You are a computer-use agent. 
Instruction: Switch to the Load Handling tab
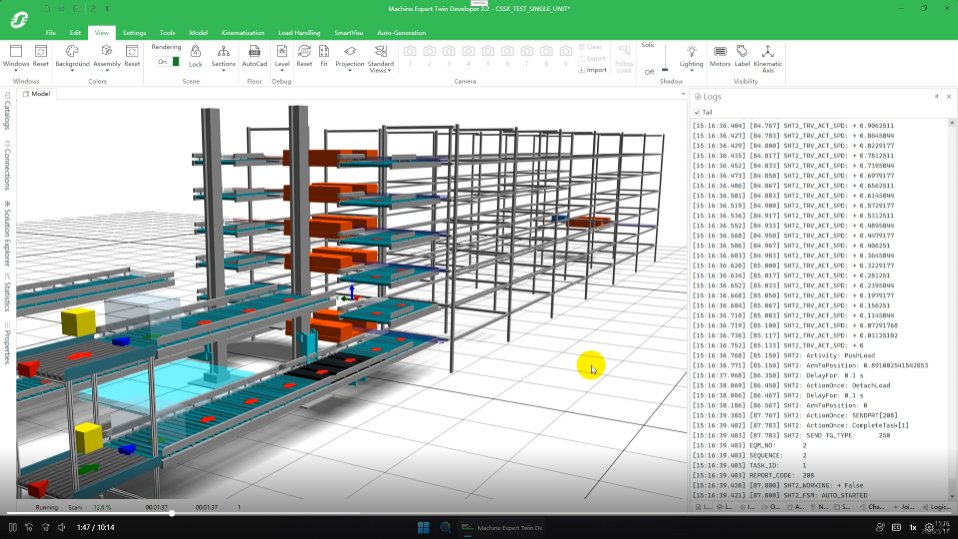299,32
